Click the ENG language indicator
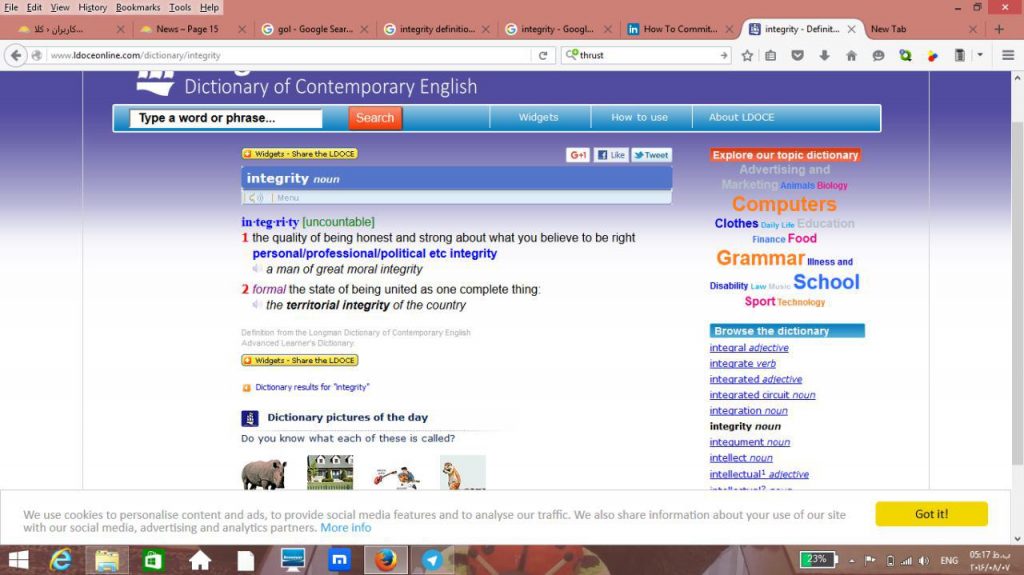 pyautogui.click(x=949, y=561)
